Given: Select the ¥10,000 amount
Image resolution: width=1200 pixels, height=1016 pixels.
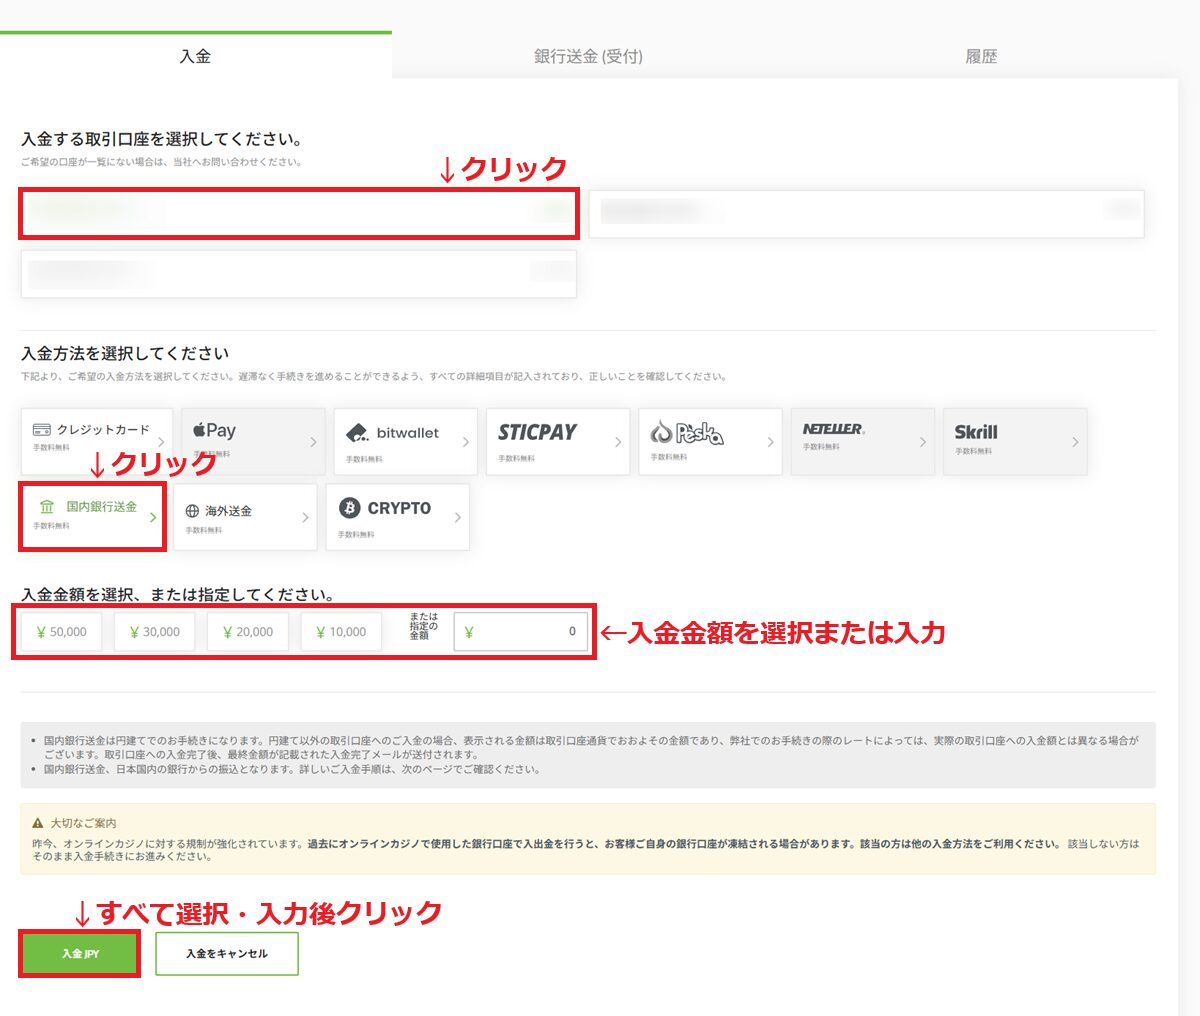Looking at the screenshot, I should click(x=341, y=632).
